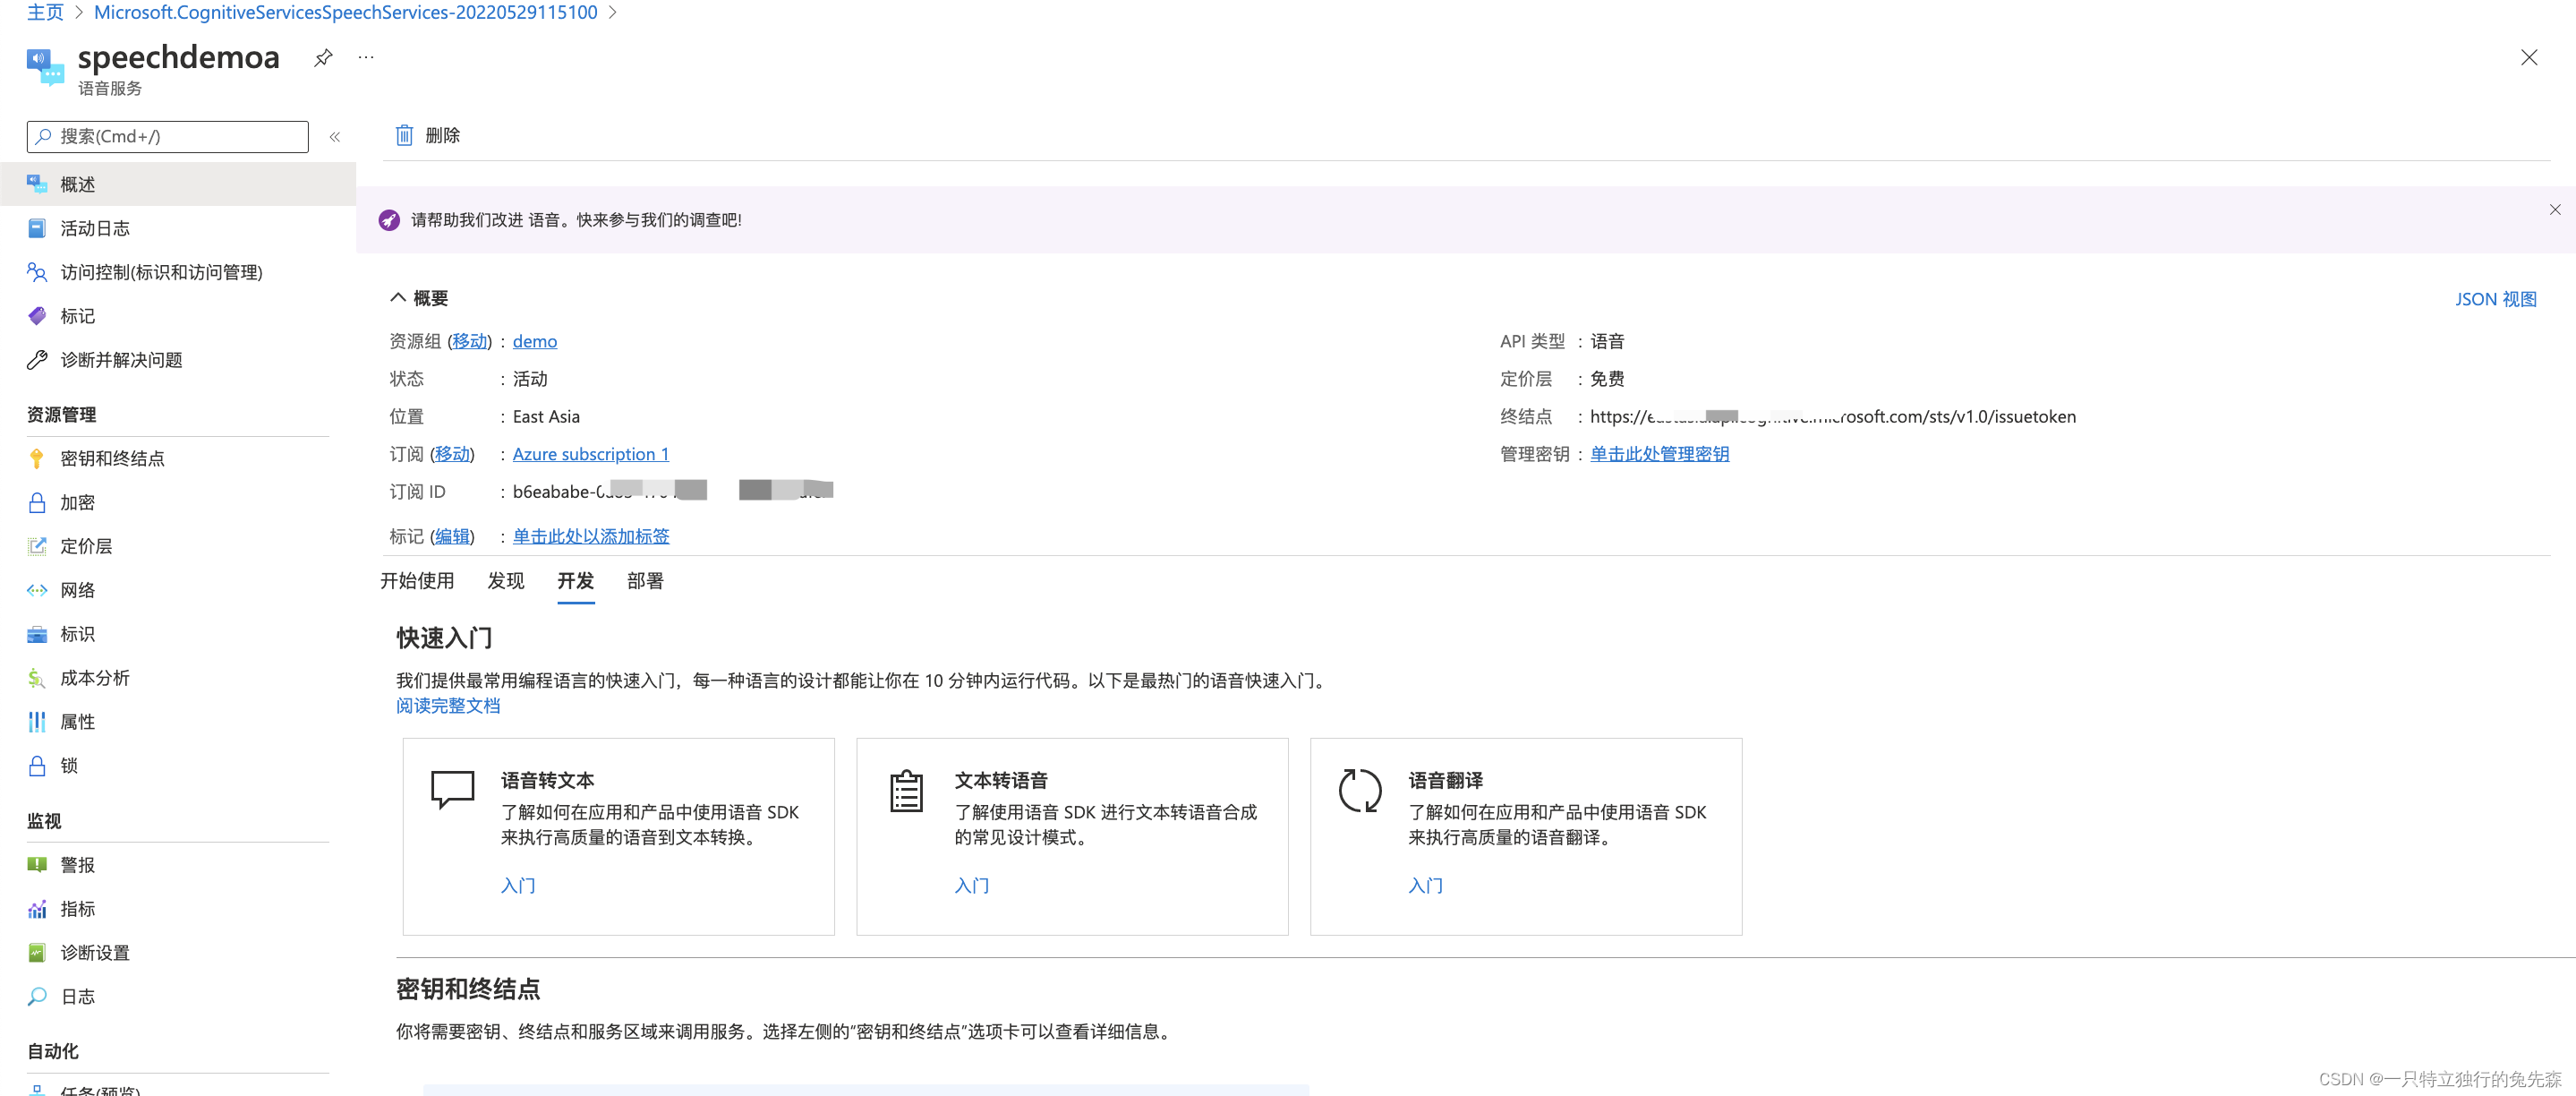Open 成本分析 in the sidebar
This screenshot has width=2576, height=1096.
95,678
